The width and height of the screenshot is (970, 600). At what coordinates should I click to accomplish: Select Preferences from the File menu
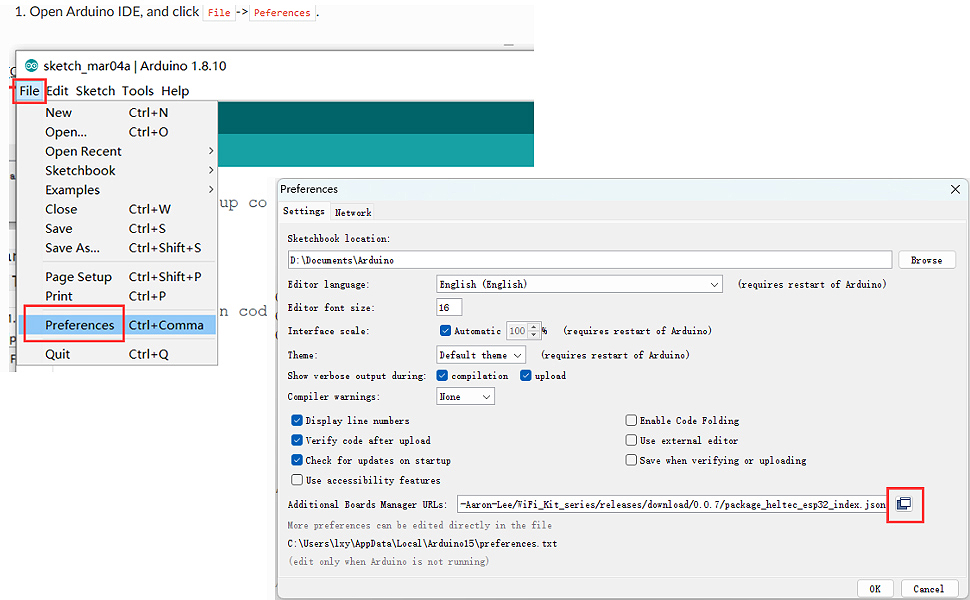[x=80, y=325]
